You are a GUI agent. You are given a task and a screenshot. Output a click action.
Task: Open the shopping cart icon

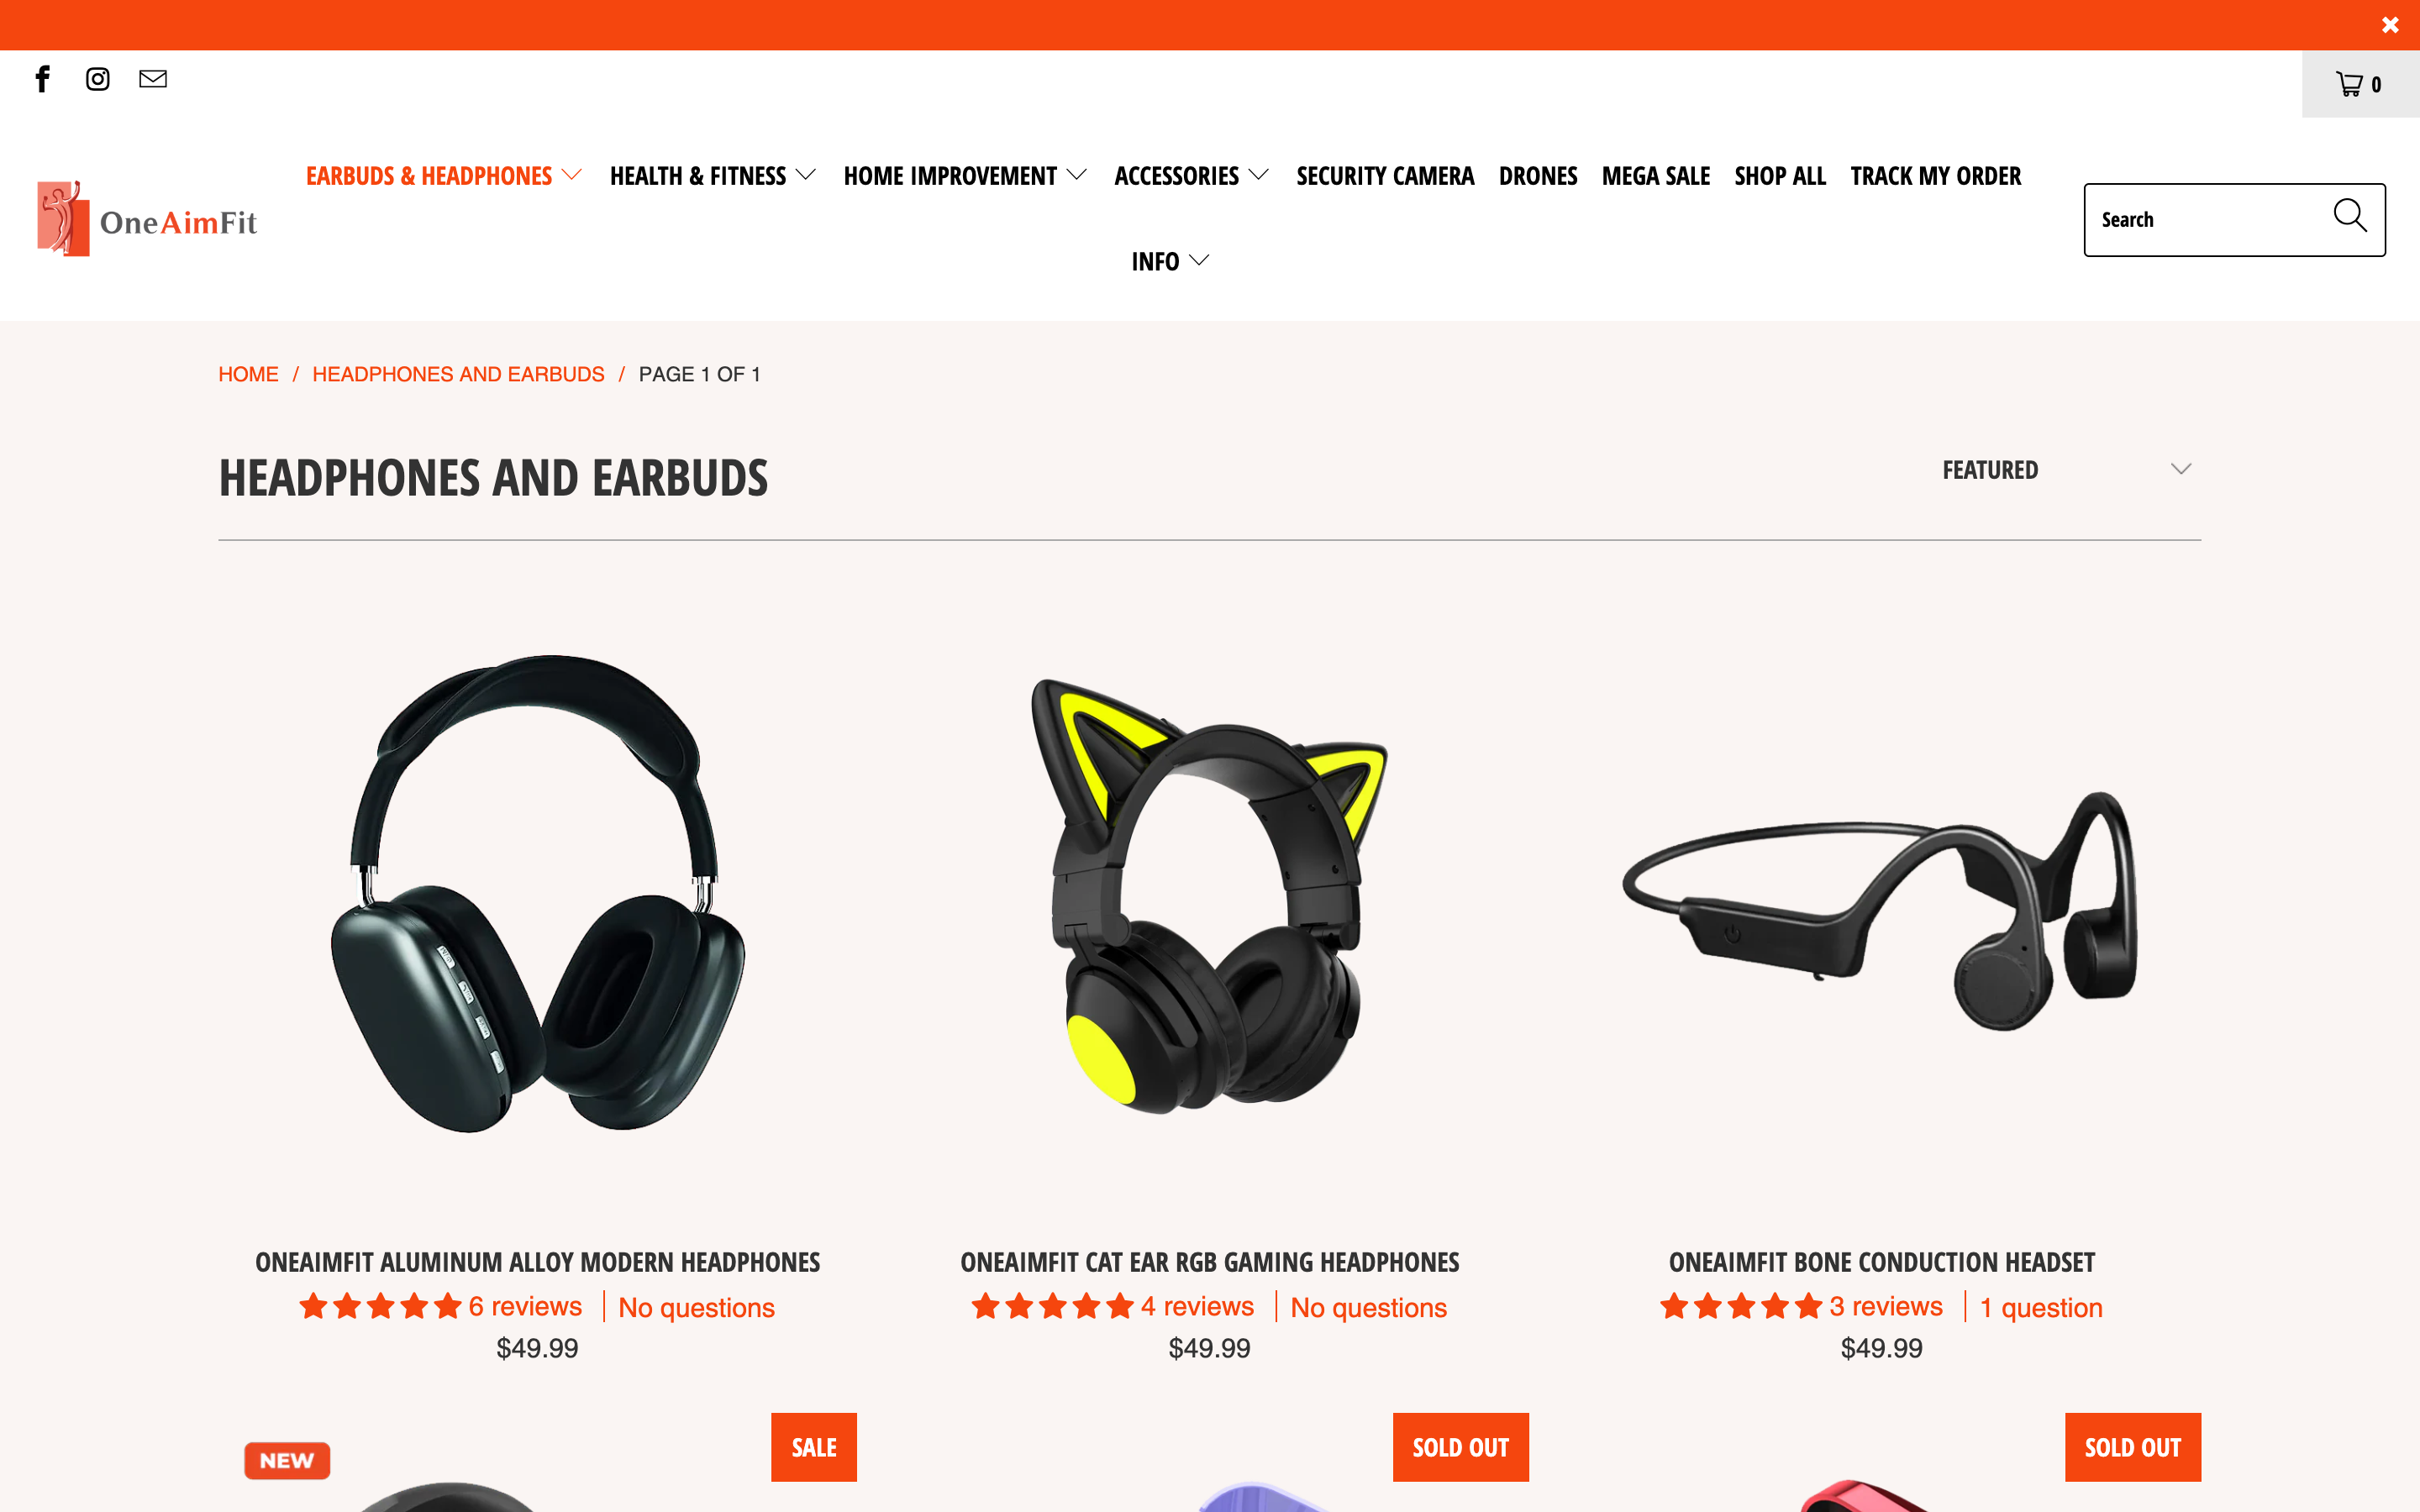pyautogui.click(x=2359, y=84)
